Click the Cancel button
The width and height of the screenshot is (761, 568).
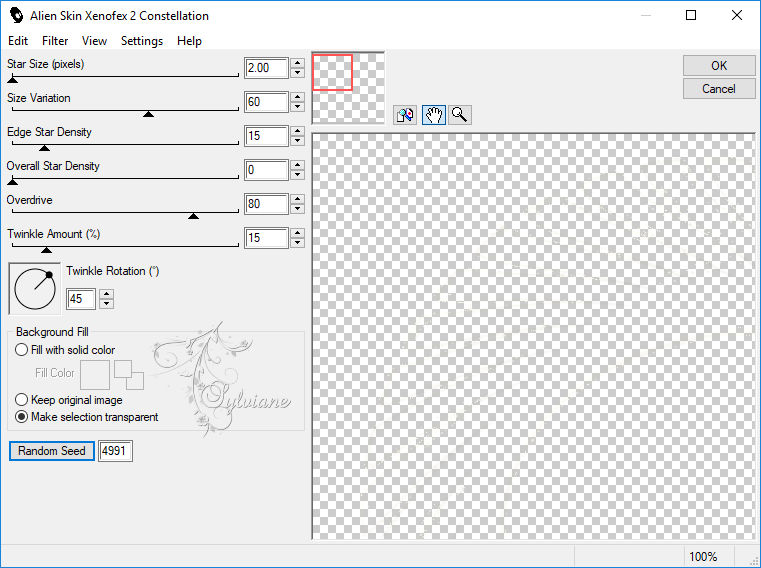(x=719, y=89)
